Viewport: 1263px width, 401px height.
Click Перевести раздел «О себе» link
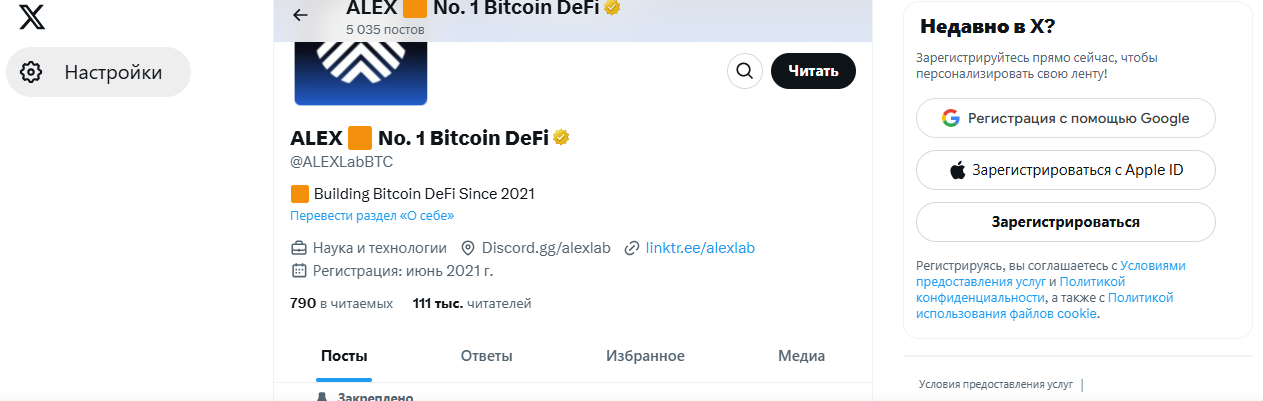(x=372, y=216)
